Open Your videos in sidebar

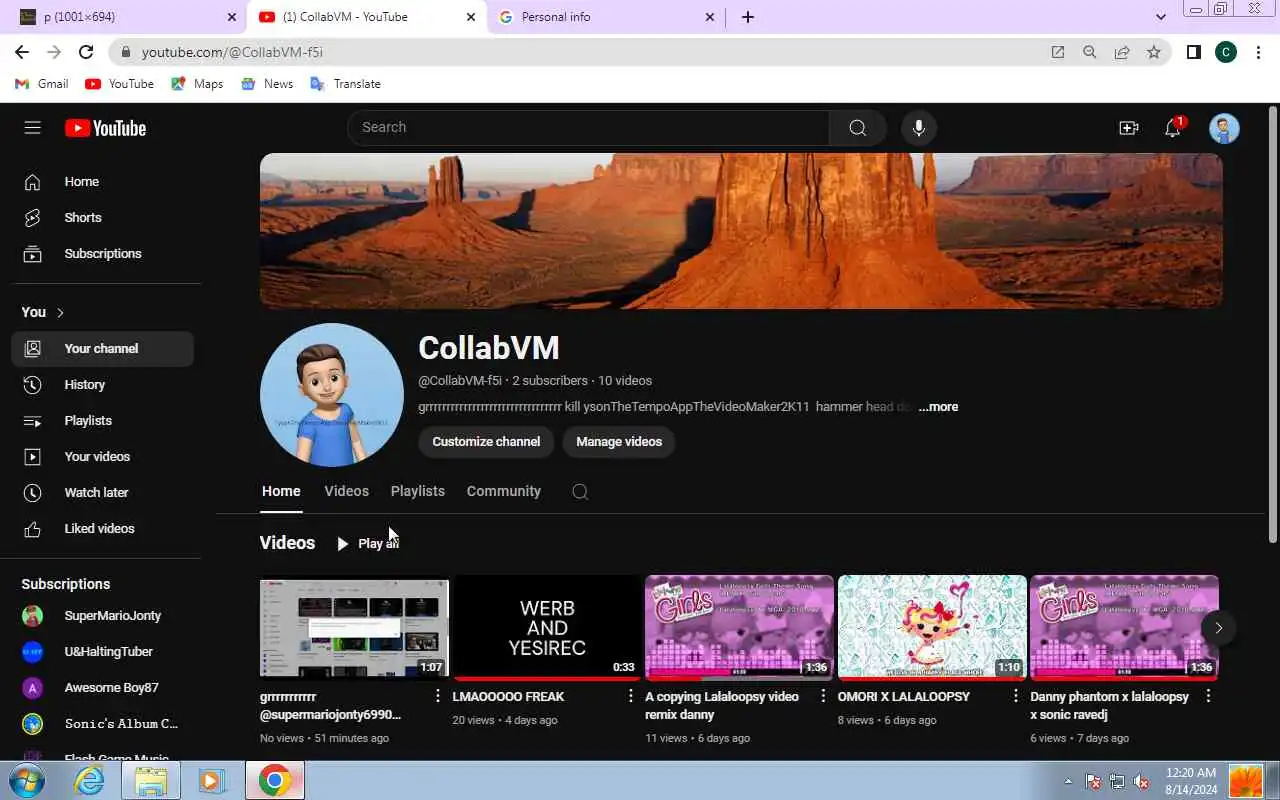click(102, 457)
